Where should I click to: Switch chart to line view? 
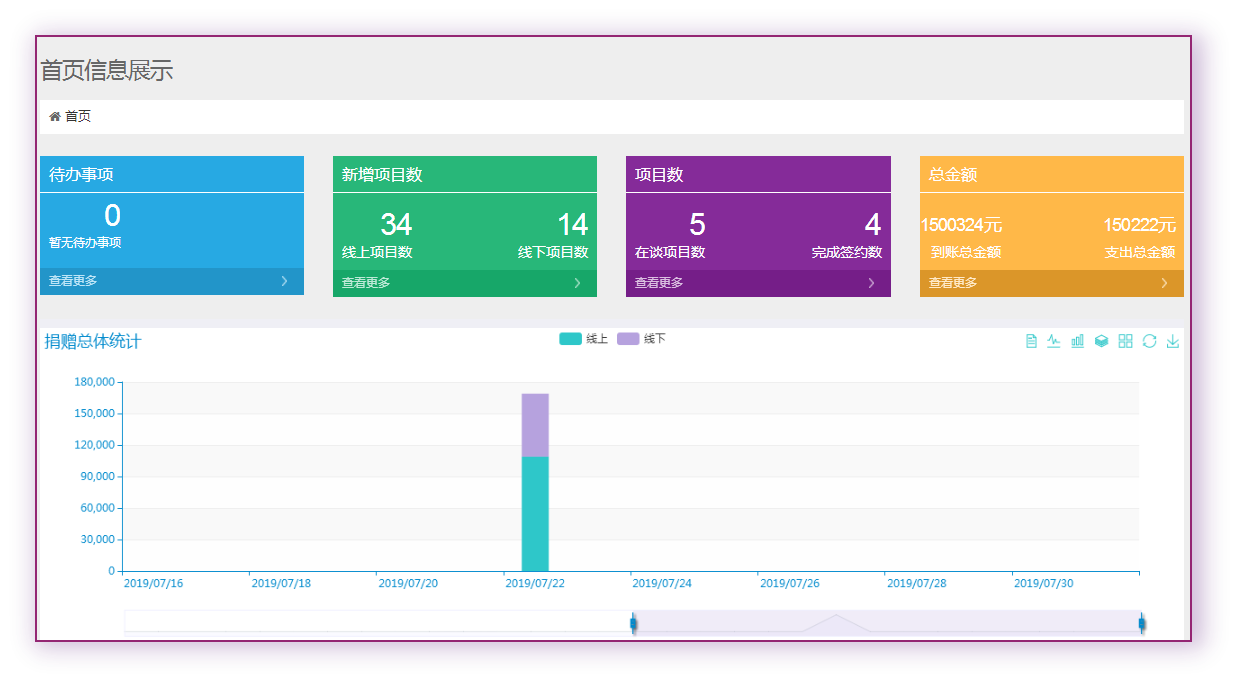[1054, 341]
